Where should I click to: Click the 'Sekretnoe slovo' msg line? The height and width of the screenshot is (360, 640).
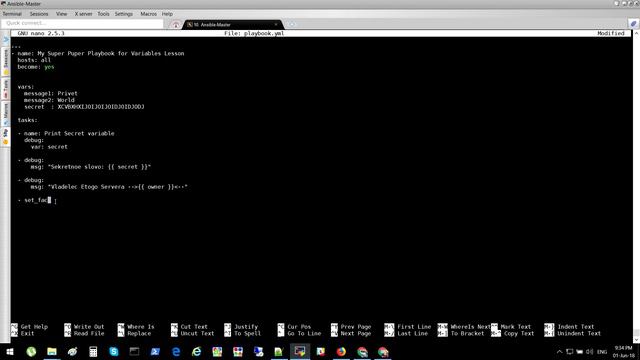tap(91, 167)
